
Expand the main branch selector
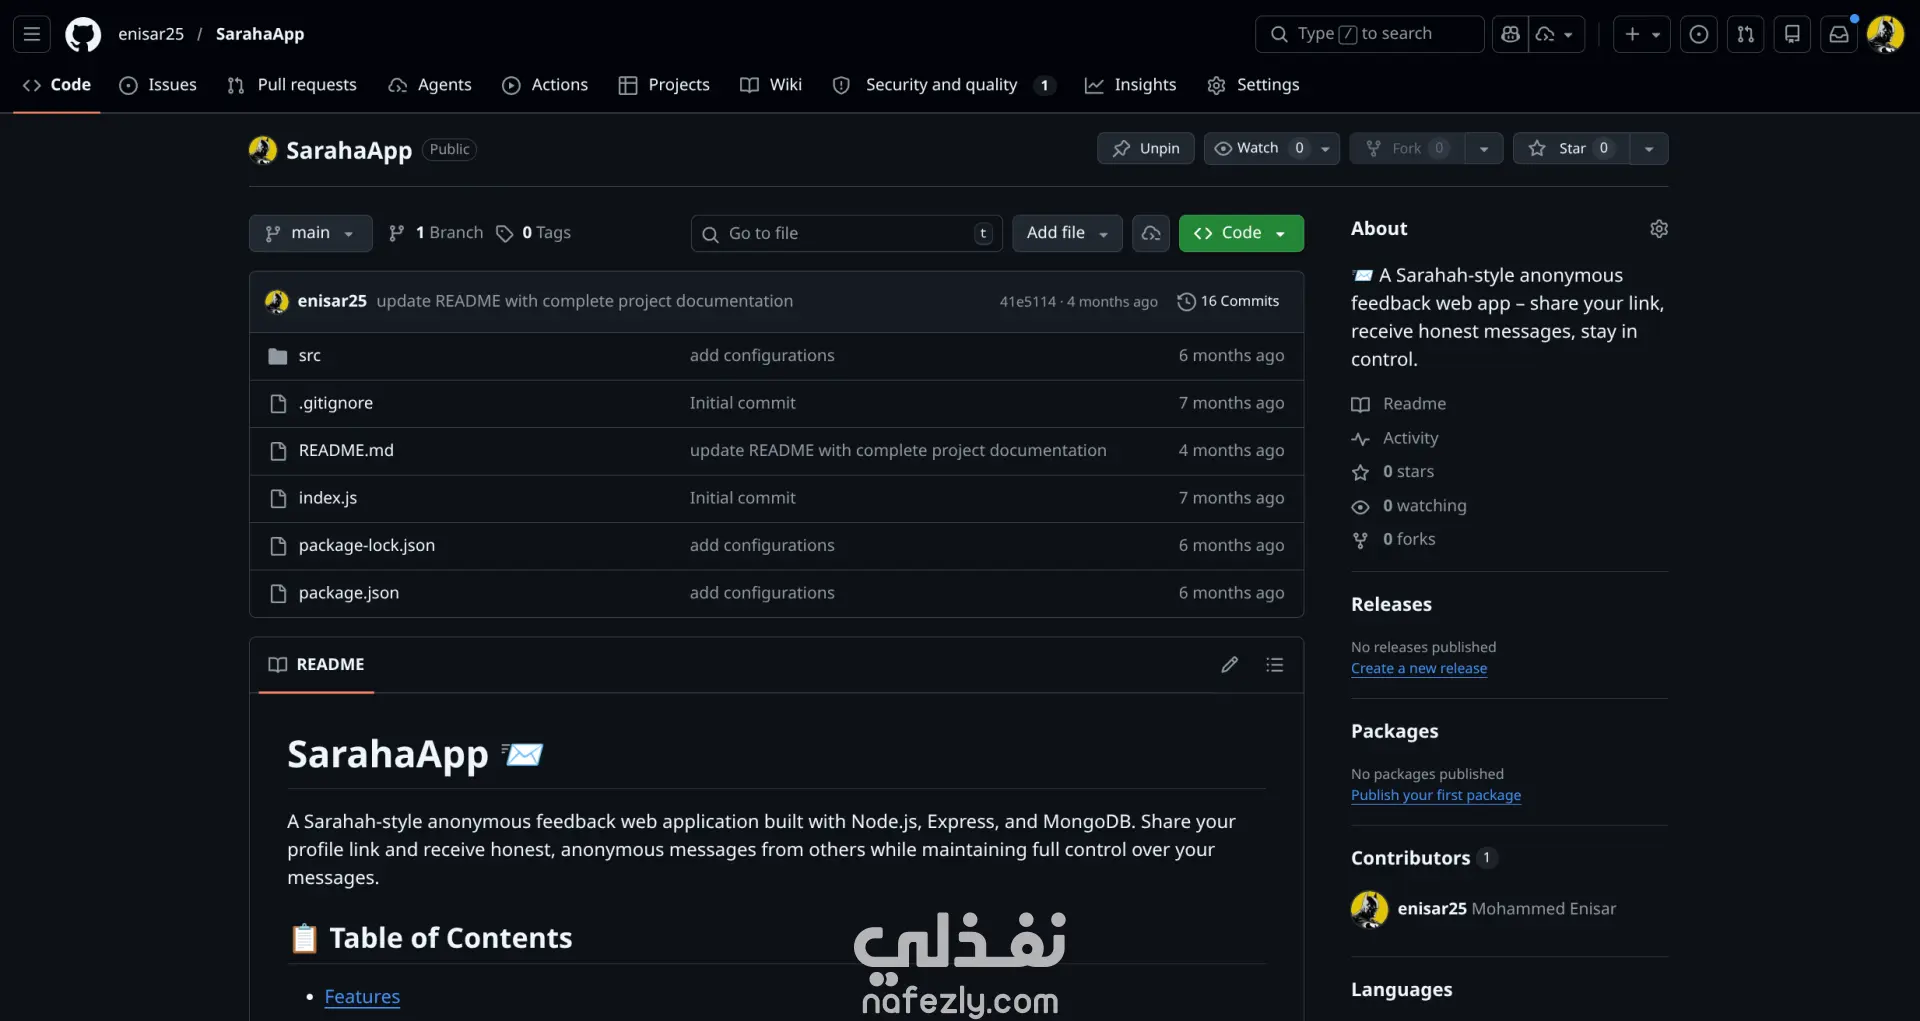(311, 233)
